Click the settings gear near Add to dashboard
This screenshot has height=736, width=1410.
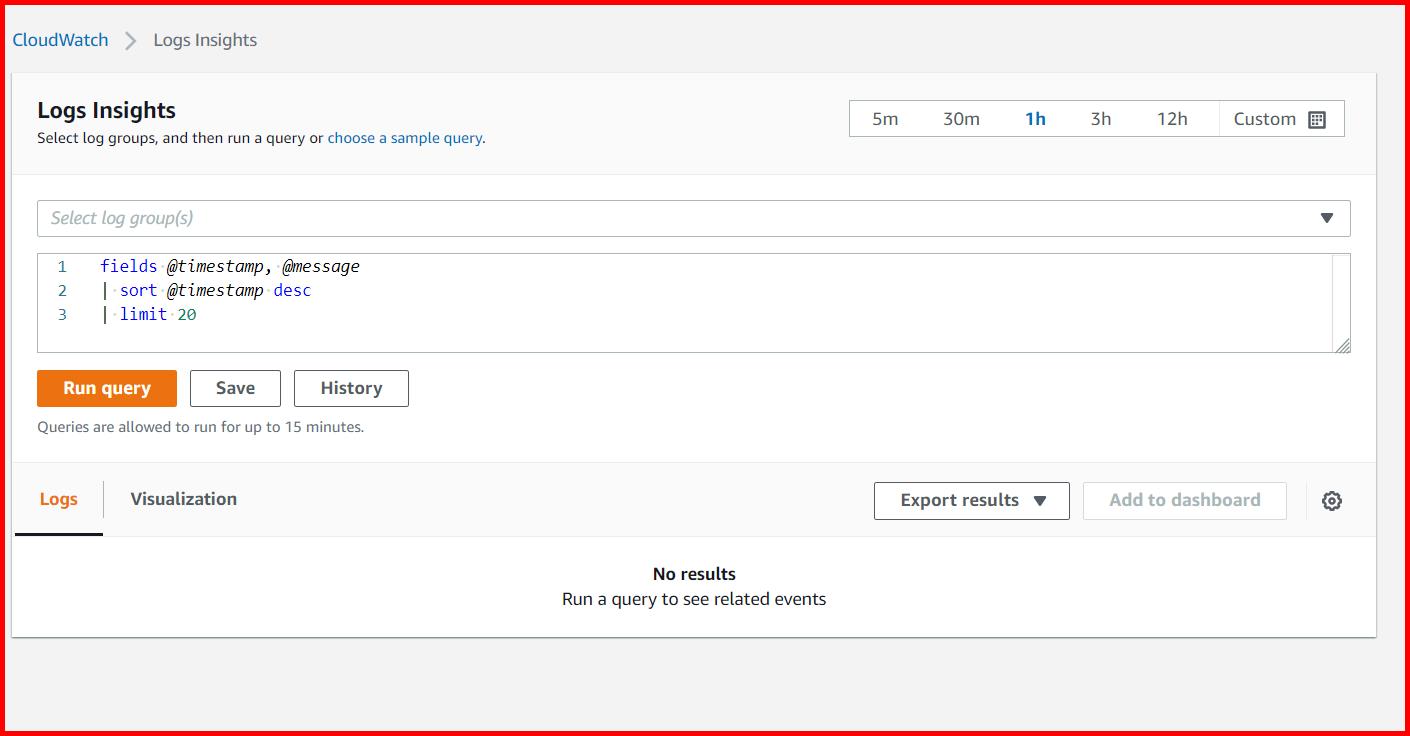[x=1333, y=501]
